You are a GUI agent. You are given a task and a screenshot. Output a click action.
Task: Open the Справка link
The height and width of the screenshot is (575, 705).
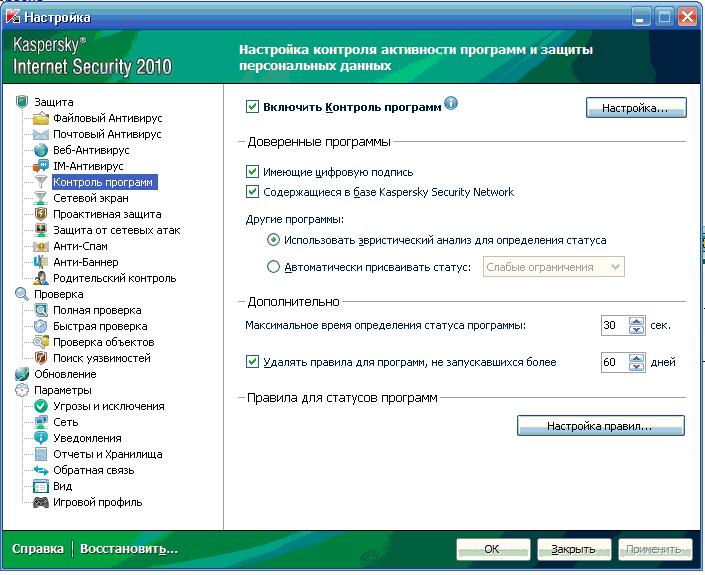(x=38, y=549)
